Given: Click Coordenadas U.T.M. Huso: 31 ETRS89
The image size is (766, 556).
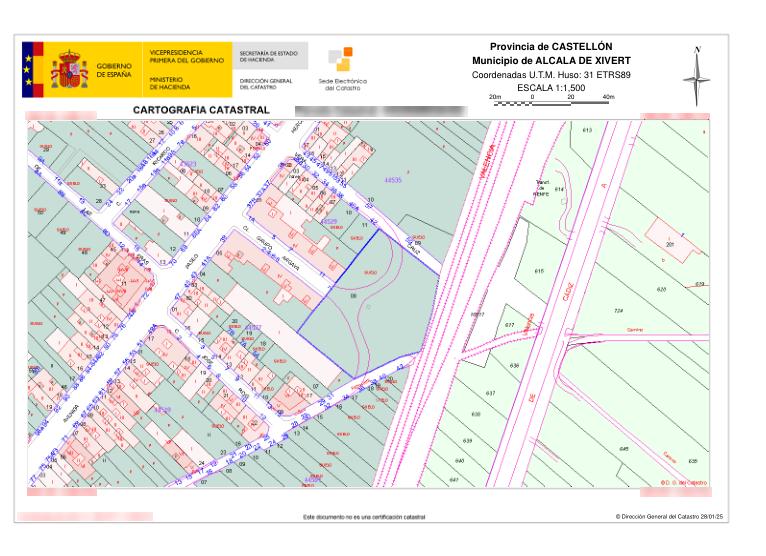Looking at the screenshot, I should (551, 75).
